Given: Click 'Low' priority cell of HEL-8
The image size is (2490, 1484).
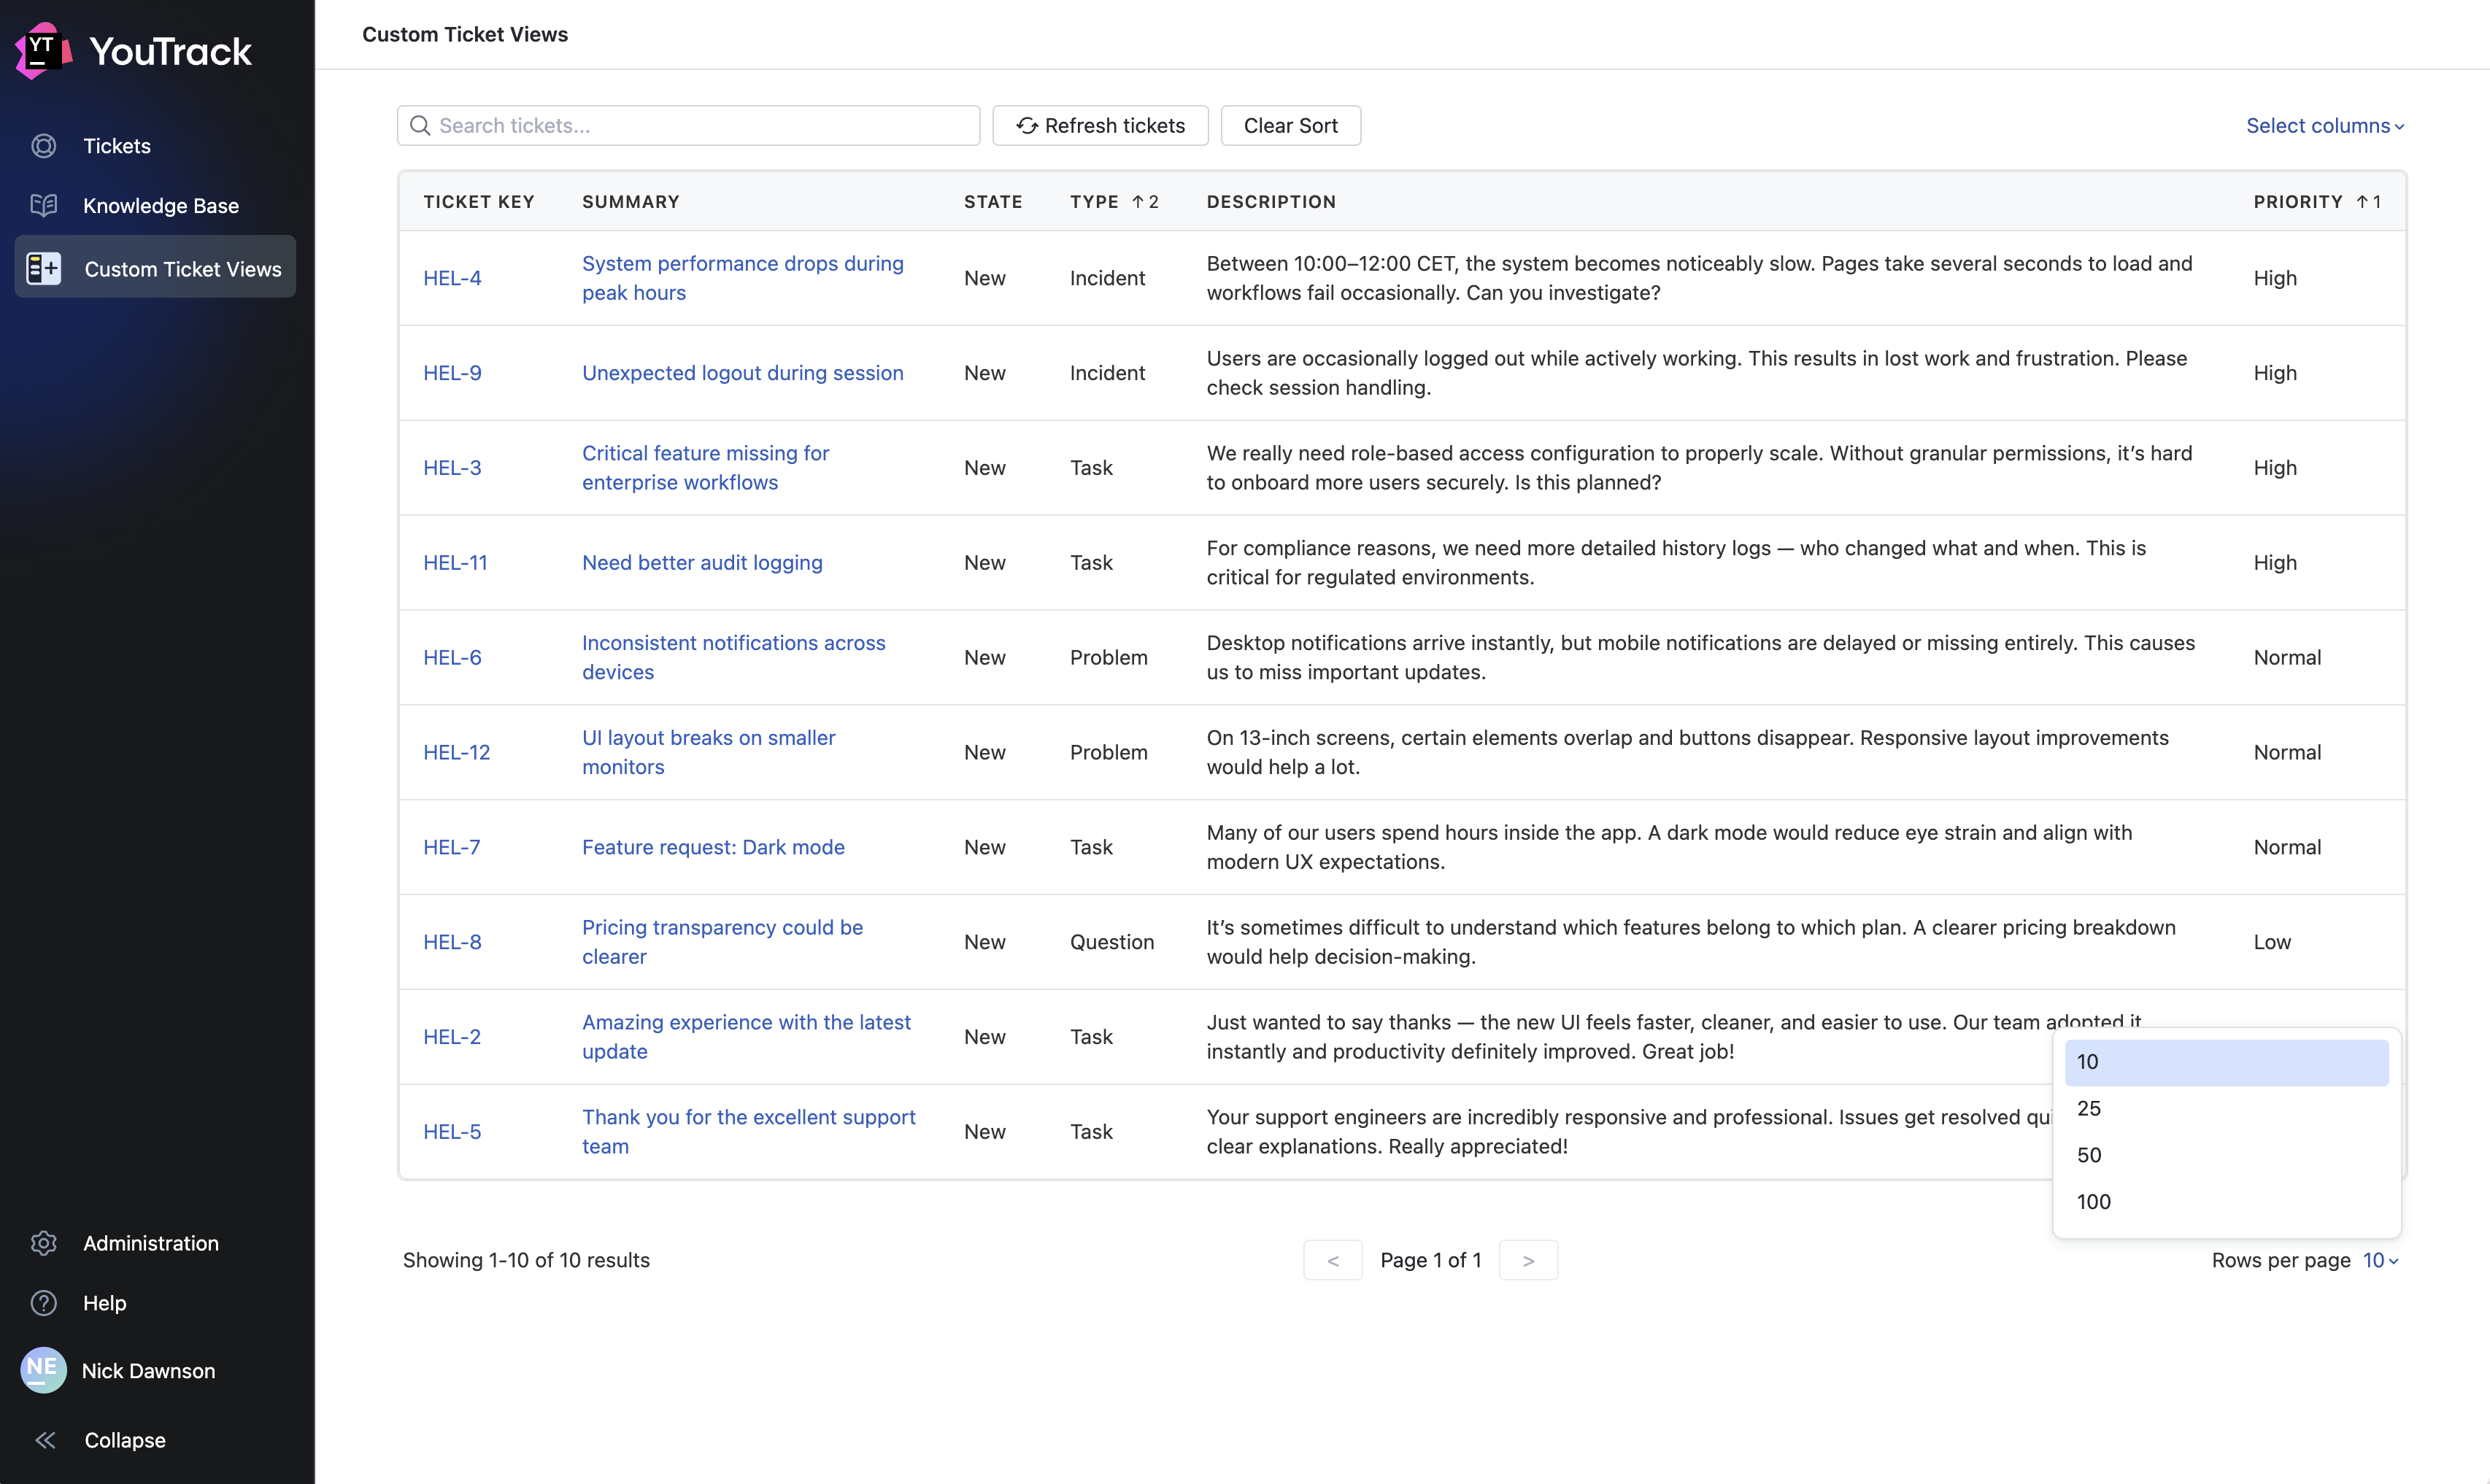Looking at the screenshot, I should pos(2271,942).
